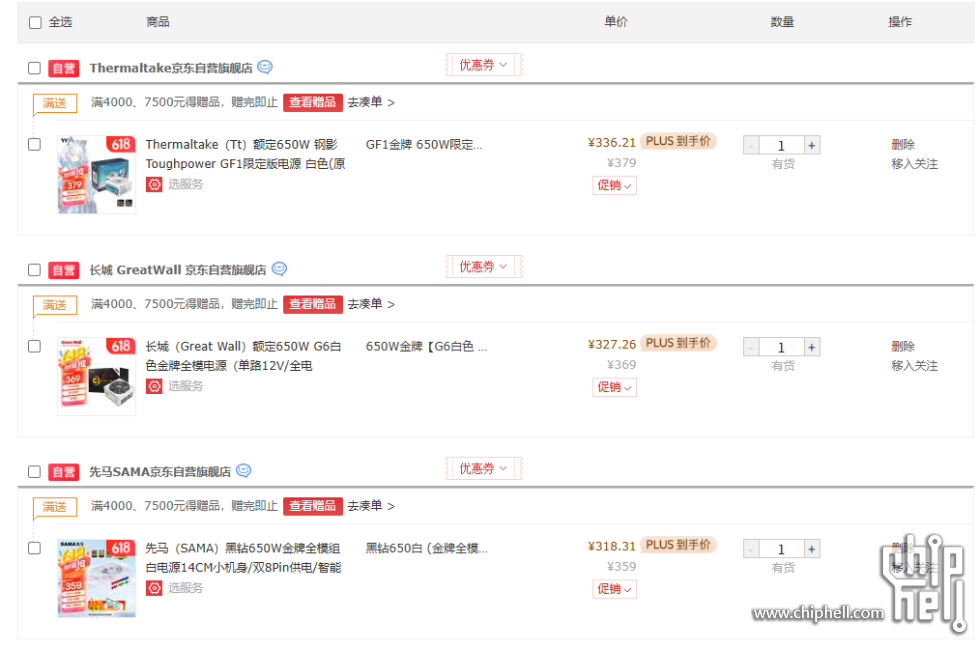Open Thermaltake京东自营旗舰店 store link

(x=171, y=68)
